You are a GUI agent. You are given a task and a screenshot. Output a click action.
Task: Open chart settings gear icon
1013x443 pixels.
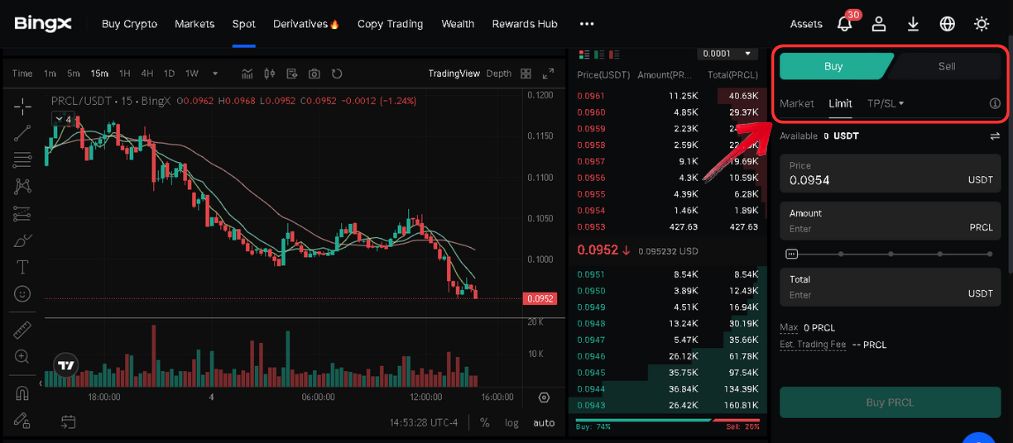(x=544, y=397)
